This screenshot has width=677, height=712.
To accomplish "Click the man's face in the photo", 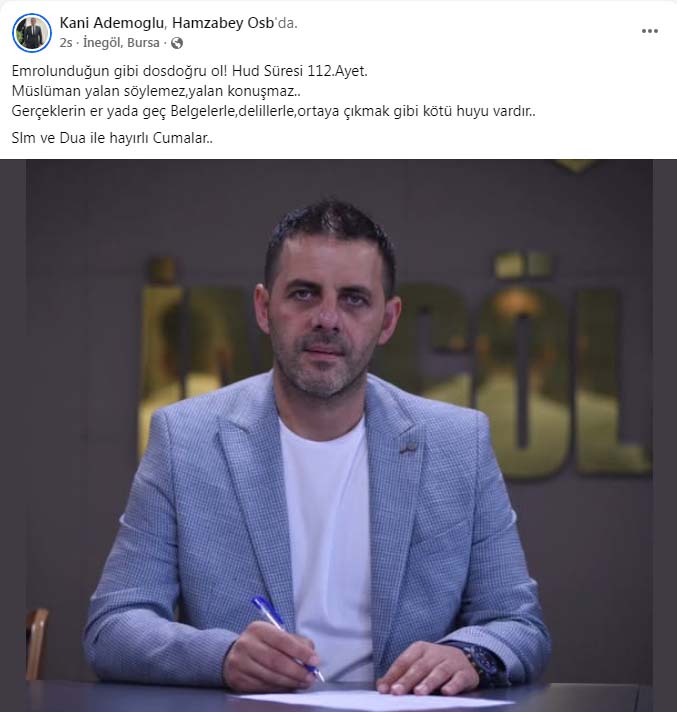I will point(325,318).
